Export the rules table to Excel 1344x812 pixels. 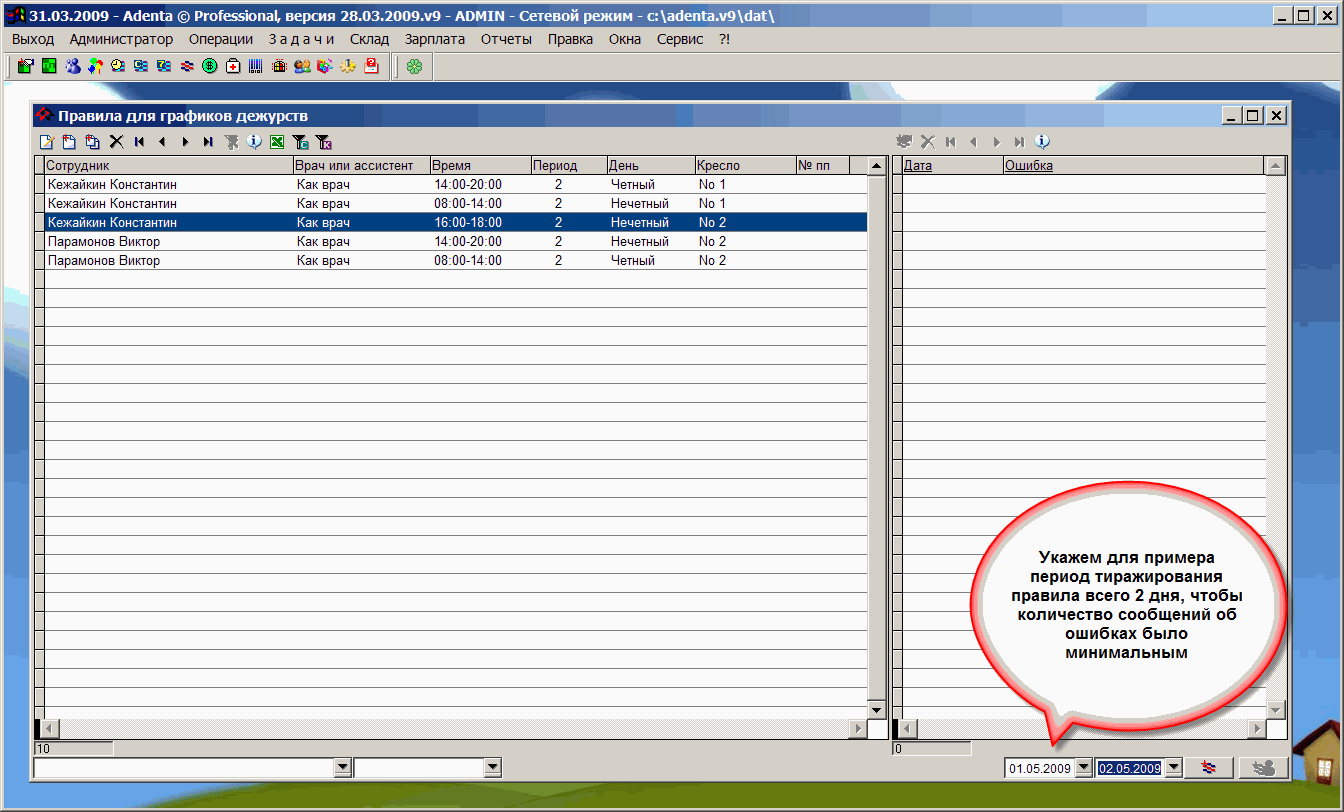click(277, 142)
